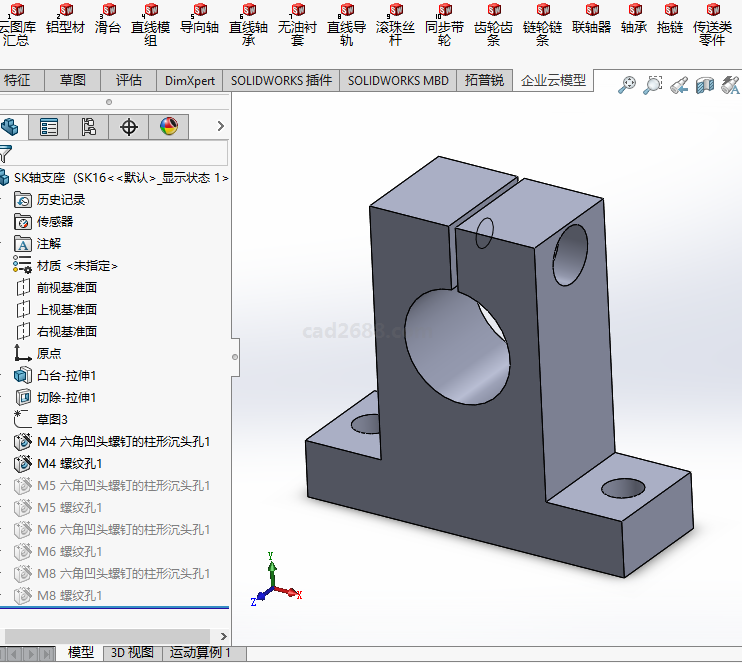The height and width of the screenshot is (663, 742).
Task: Click the Zoom to Fit icon
Action: [627, 86]
